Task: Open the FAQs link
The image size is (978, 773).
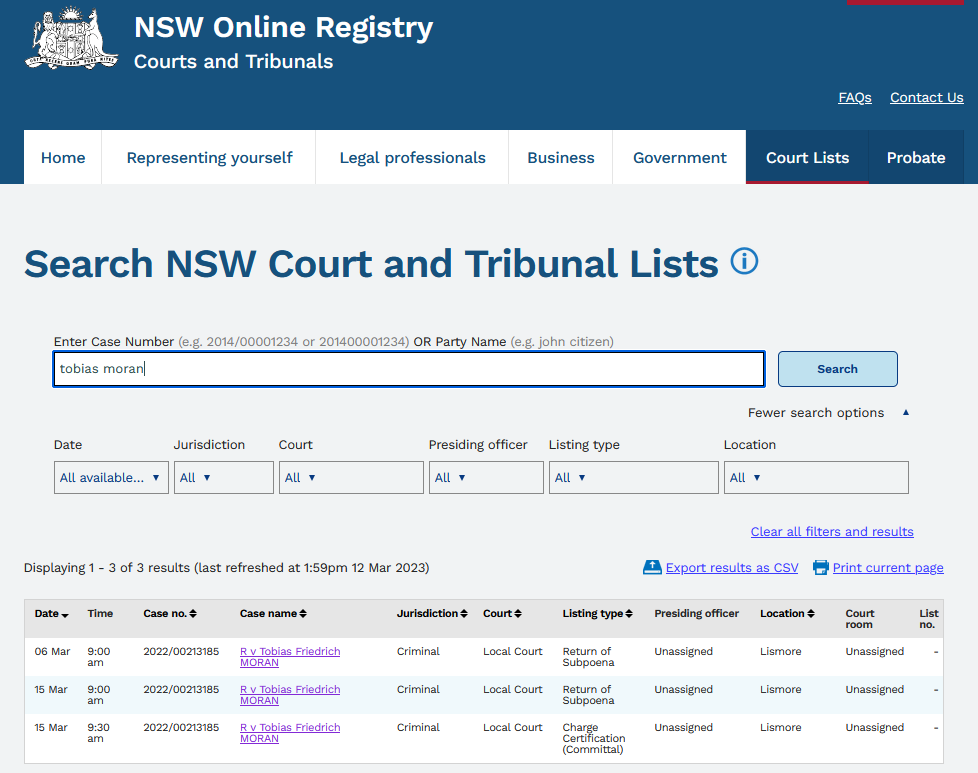Action: 855,97
